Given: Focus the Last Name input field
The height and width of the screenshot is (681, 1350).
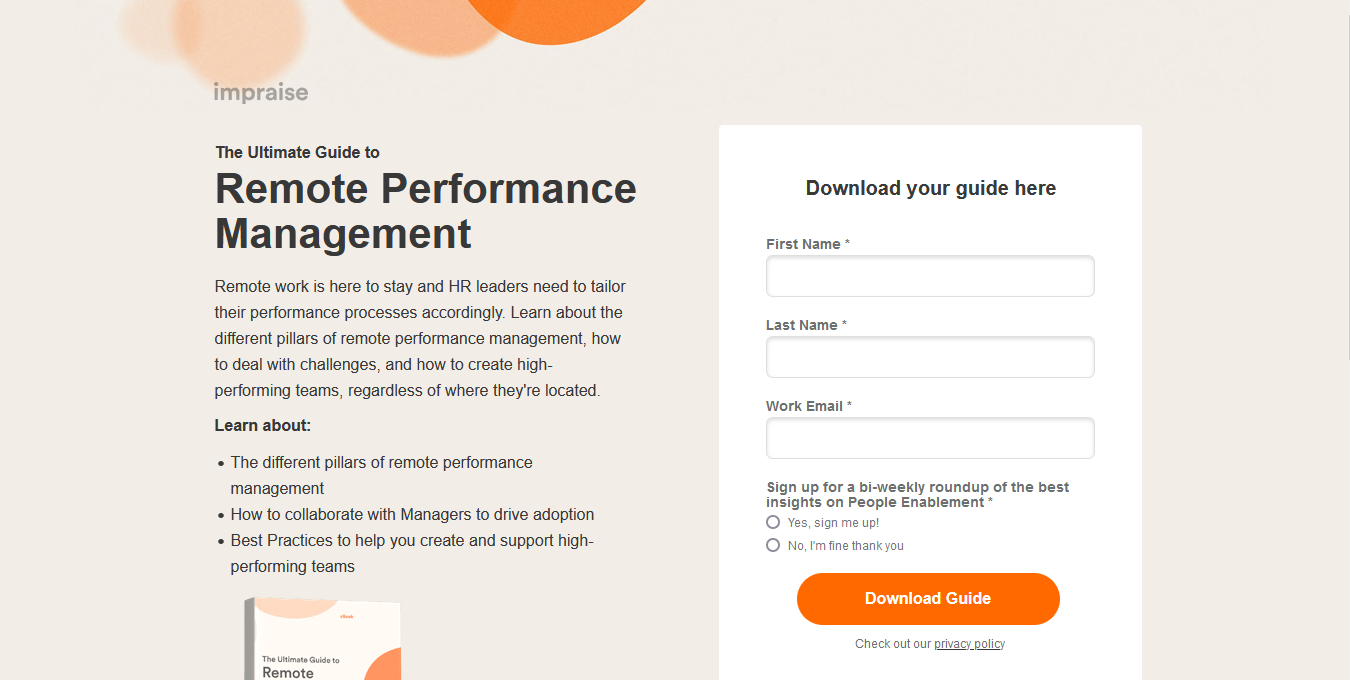Looking at the screenshot, I should tap(930, 357).
